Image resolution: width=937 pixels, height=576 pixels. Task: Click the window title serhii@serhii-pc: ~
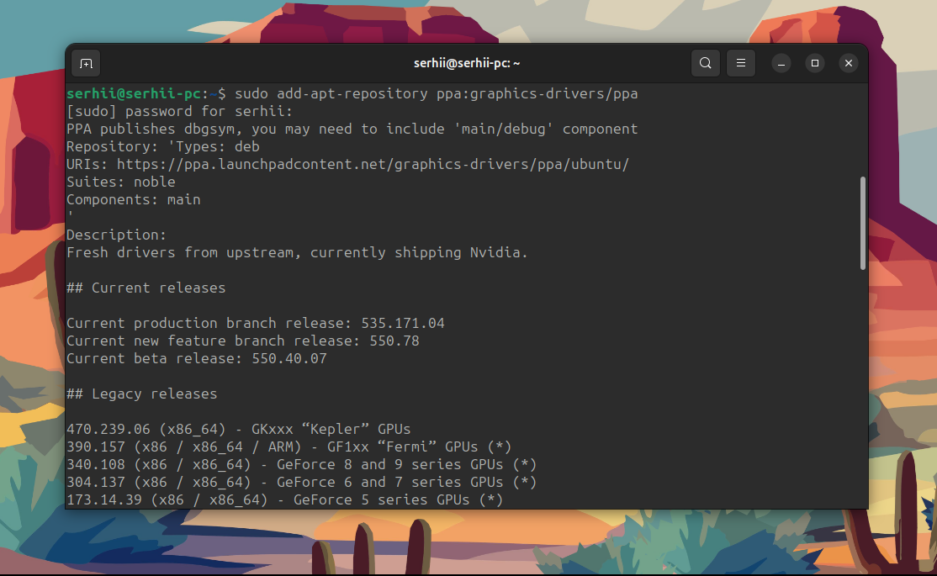(467, 63)
